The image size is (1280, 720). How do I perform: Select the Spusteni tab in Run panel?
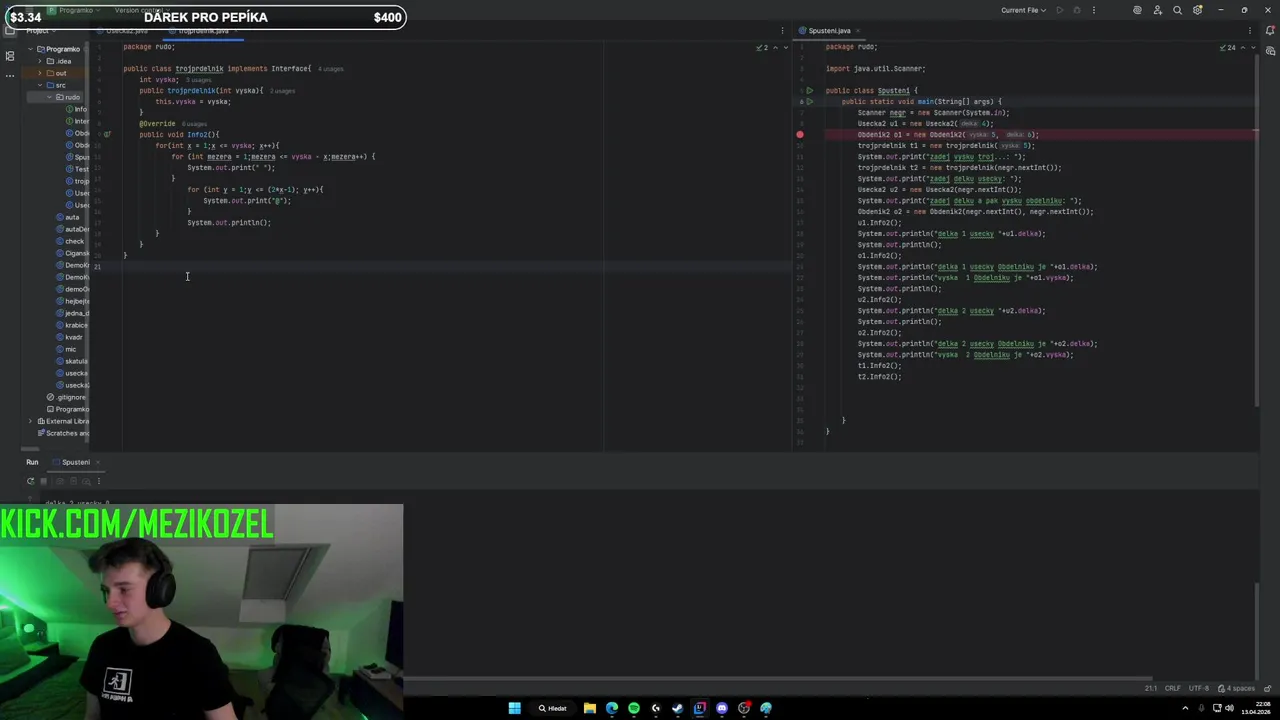pos(76,462)
